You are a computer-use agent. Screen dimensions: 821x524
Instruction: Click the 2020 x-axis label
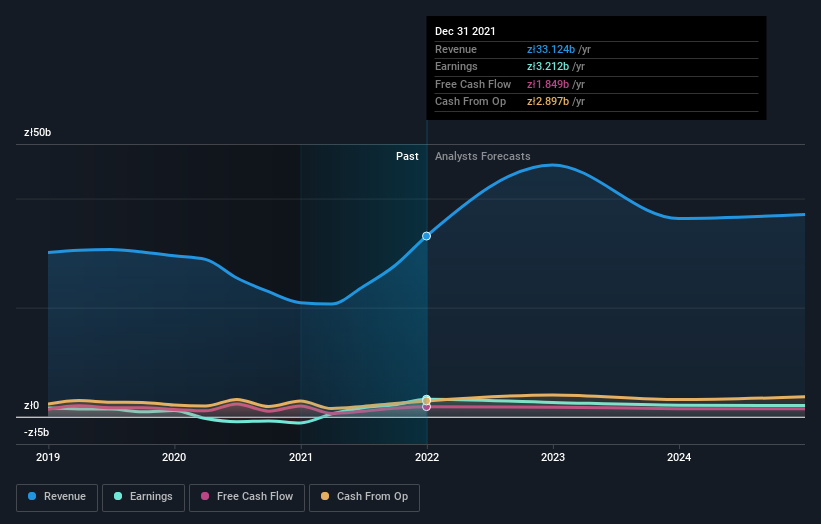coord(174,458)
